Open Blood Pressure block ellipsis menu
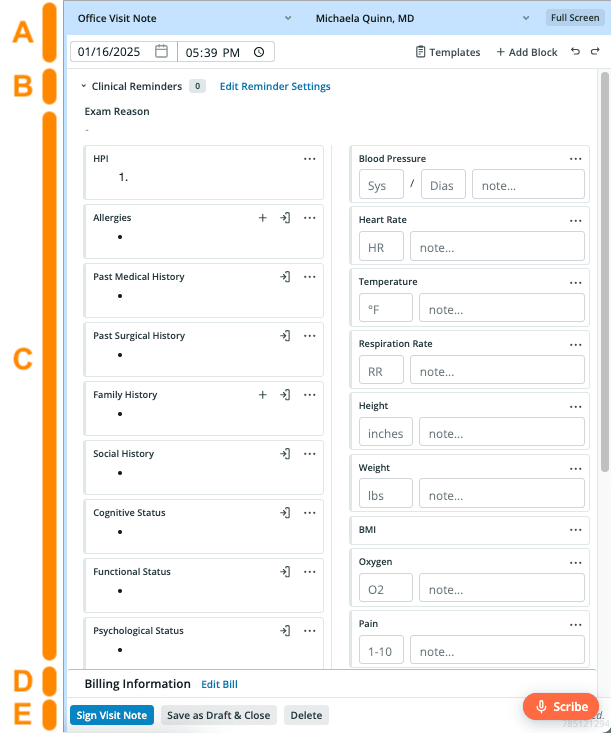 tap(575, 159)
